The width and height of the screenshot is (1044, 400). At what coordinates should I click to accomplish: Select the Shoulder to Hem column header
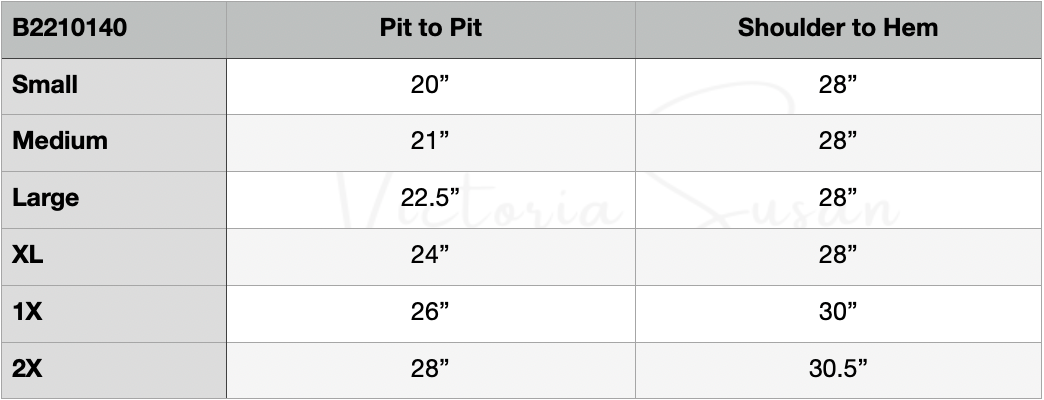tap(838, 27)
